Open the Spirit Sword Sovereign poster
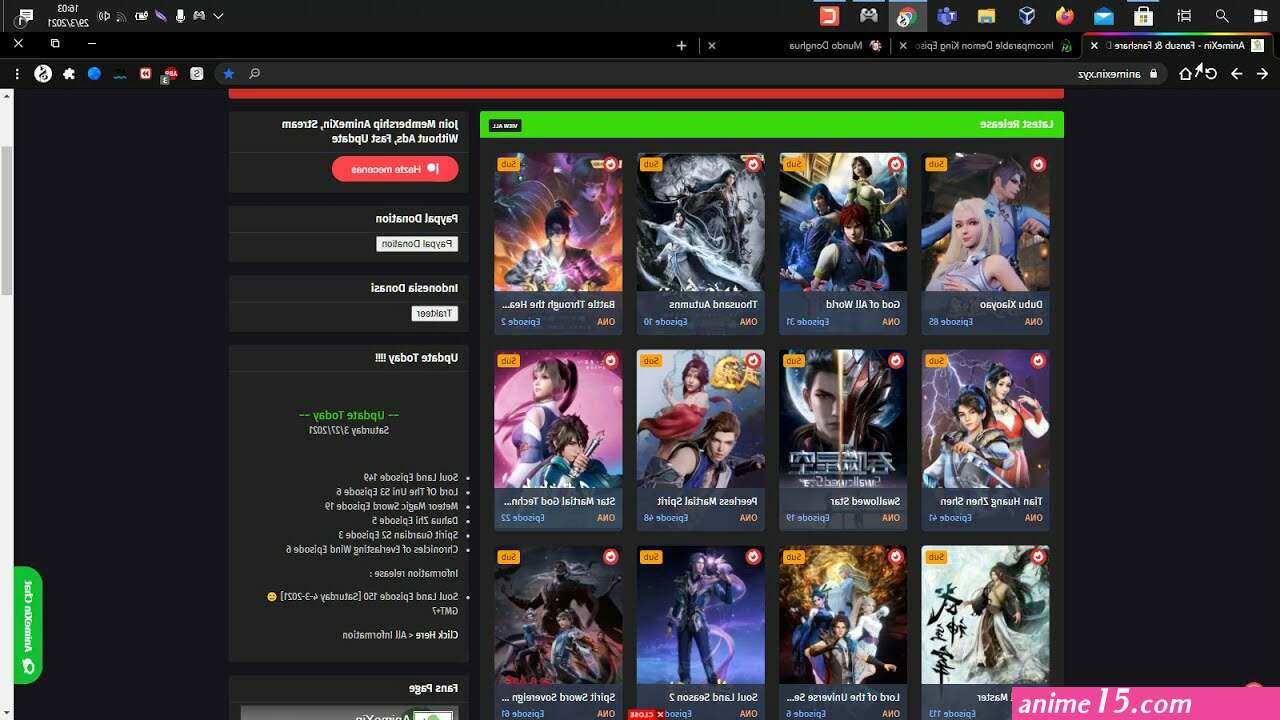 (x=558, y=615)
